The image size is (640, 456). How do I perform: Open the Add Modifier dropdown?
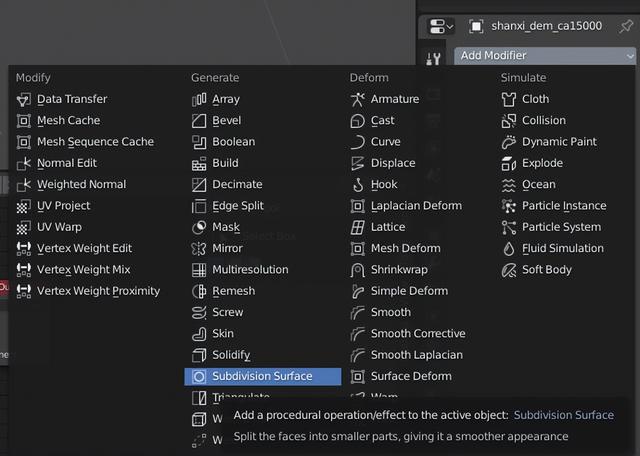click(544, 55)
